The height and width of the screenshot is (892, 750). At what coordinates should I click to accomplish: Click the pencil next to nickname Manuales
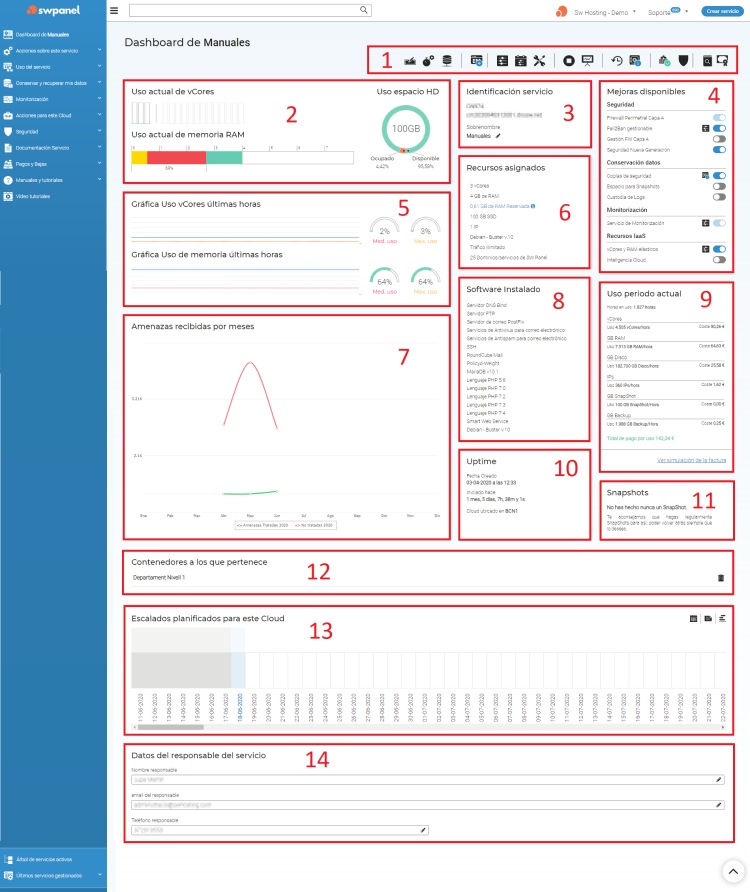pos(498,136)
